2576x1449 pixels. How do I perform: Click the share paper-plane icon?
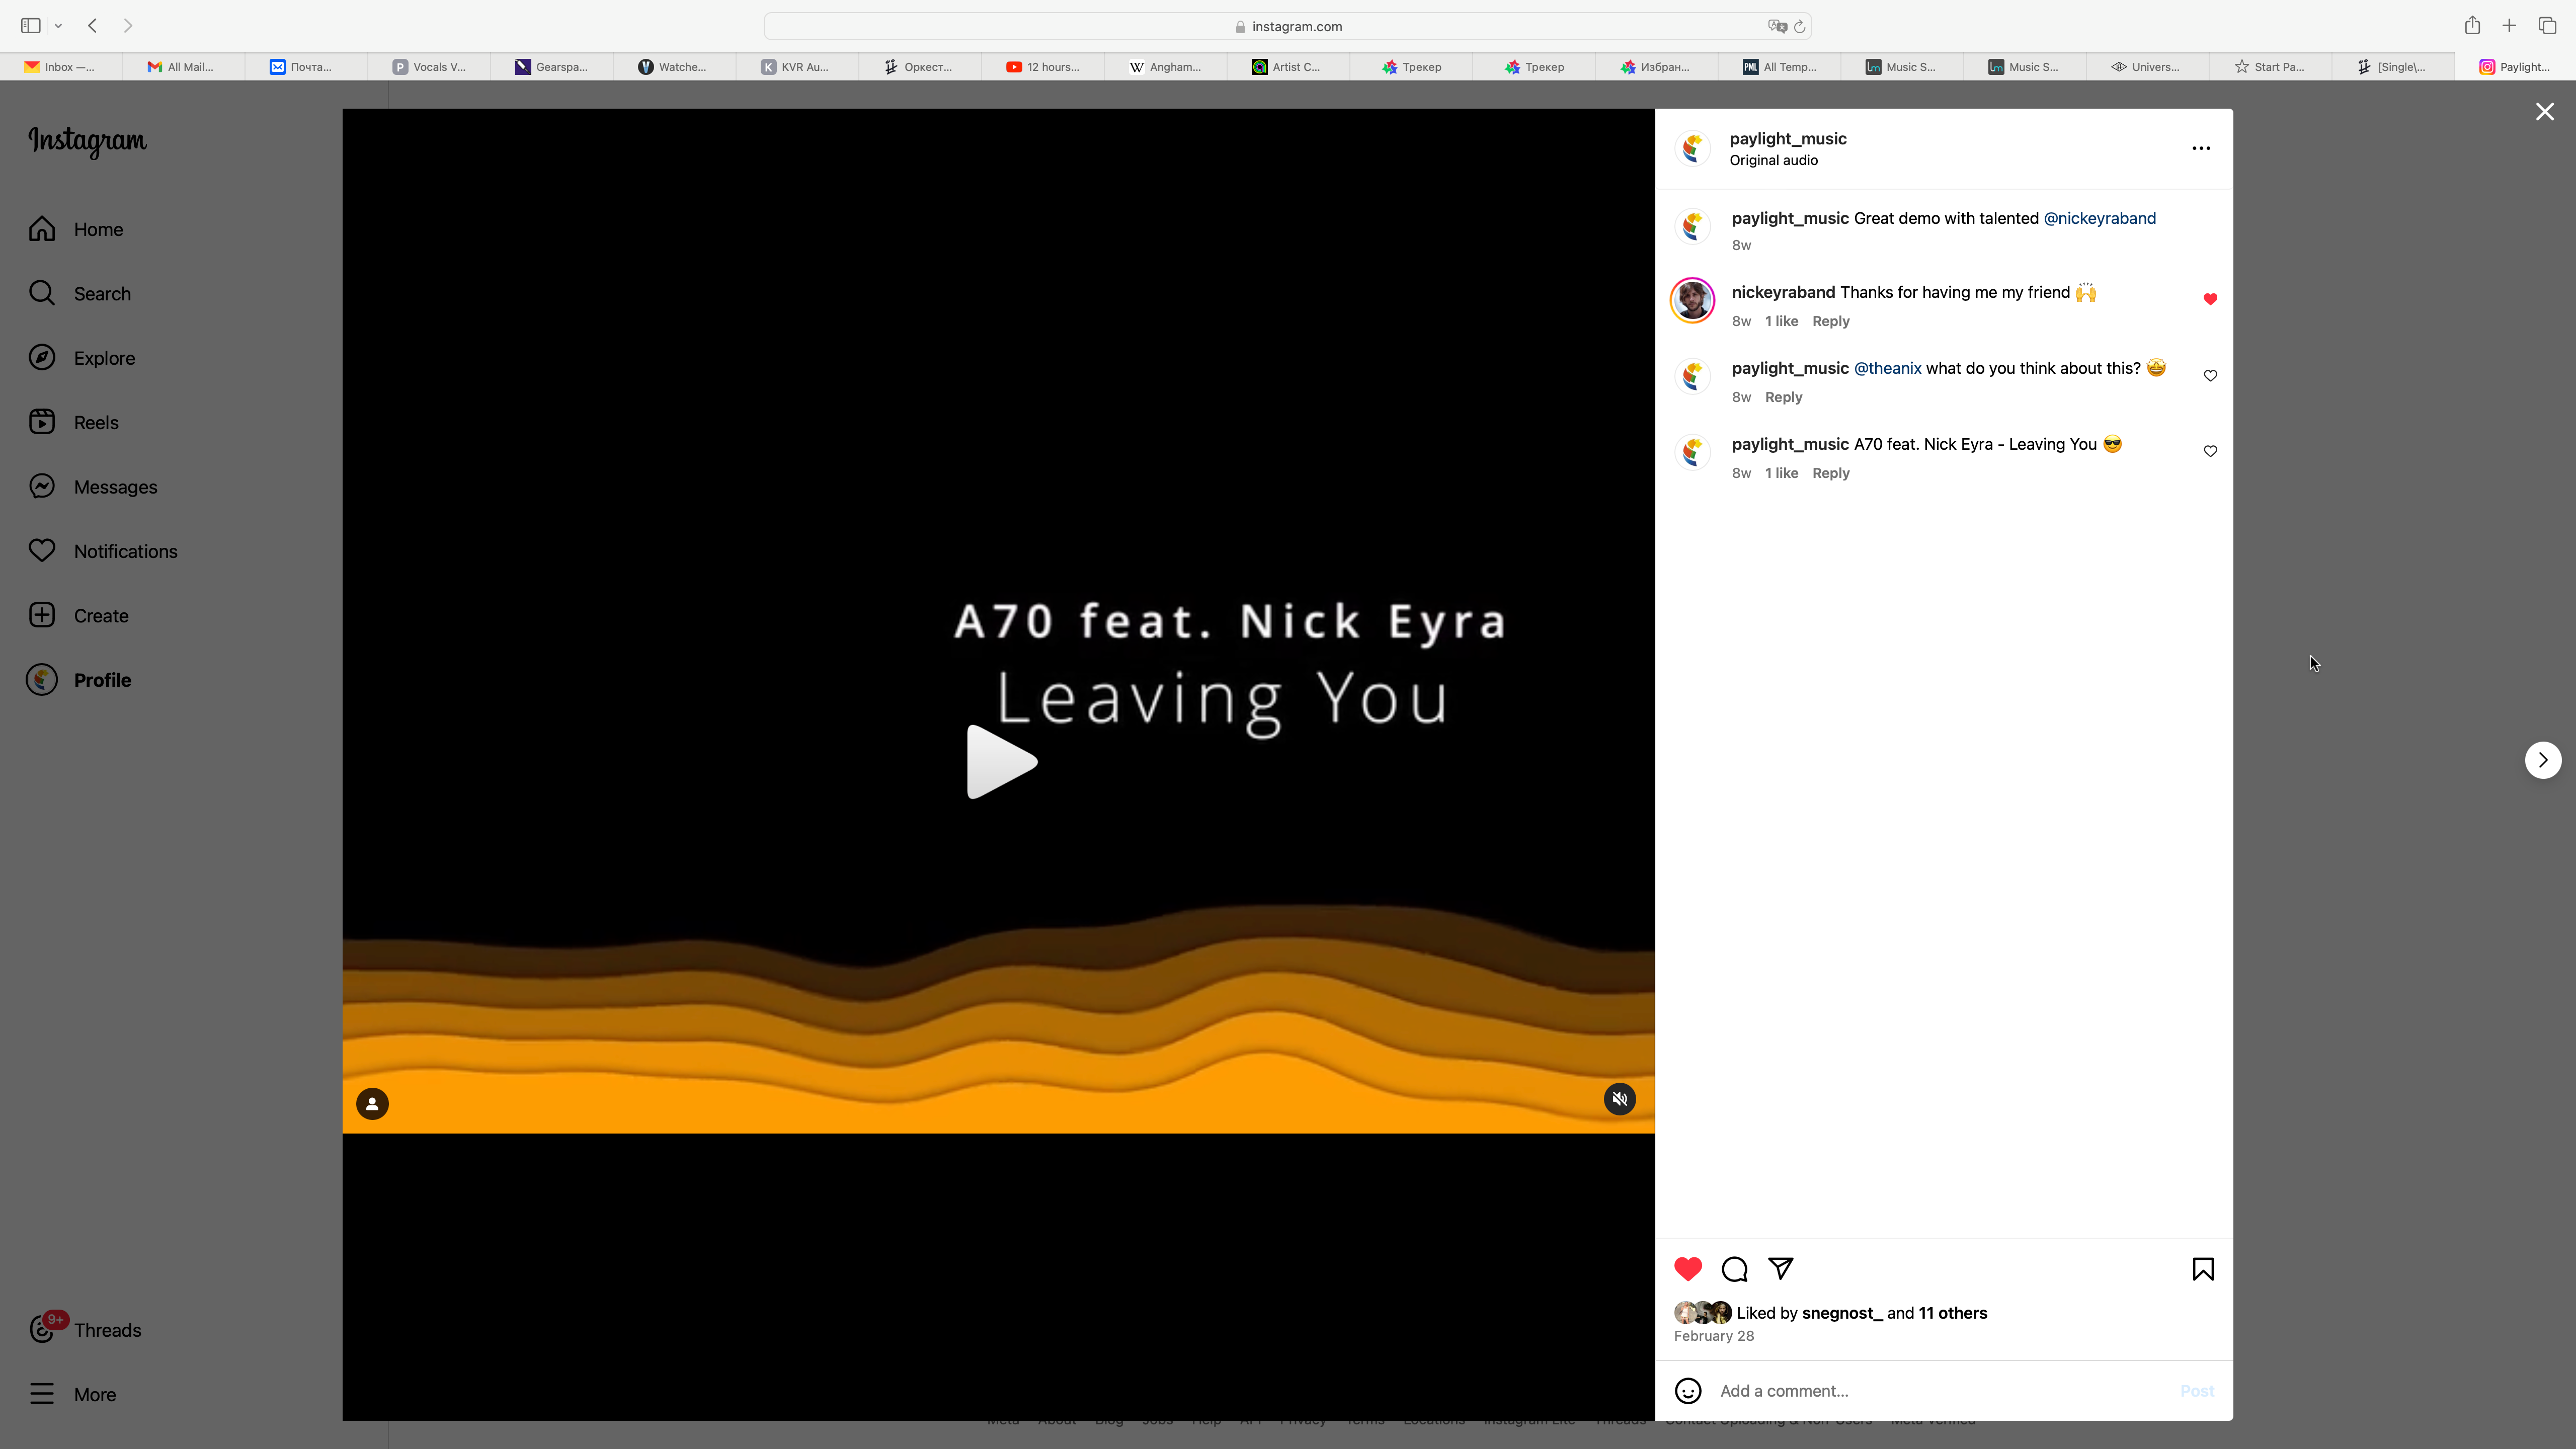pyautogui.click(x=1781, y=1268)
